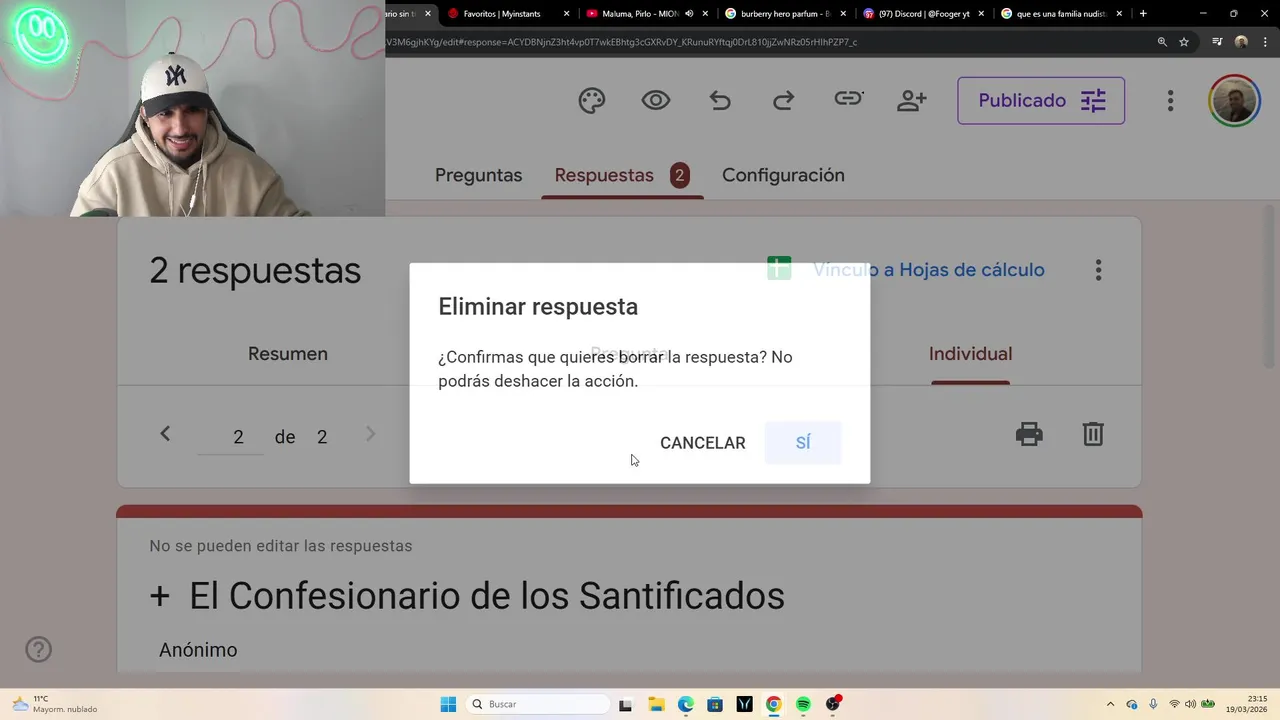Click the eye preview icon
This screenshot has width=1280, height=720.
pyautogui.click(x=656, y=100)
